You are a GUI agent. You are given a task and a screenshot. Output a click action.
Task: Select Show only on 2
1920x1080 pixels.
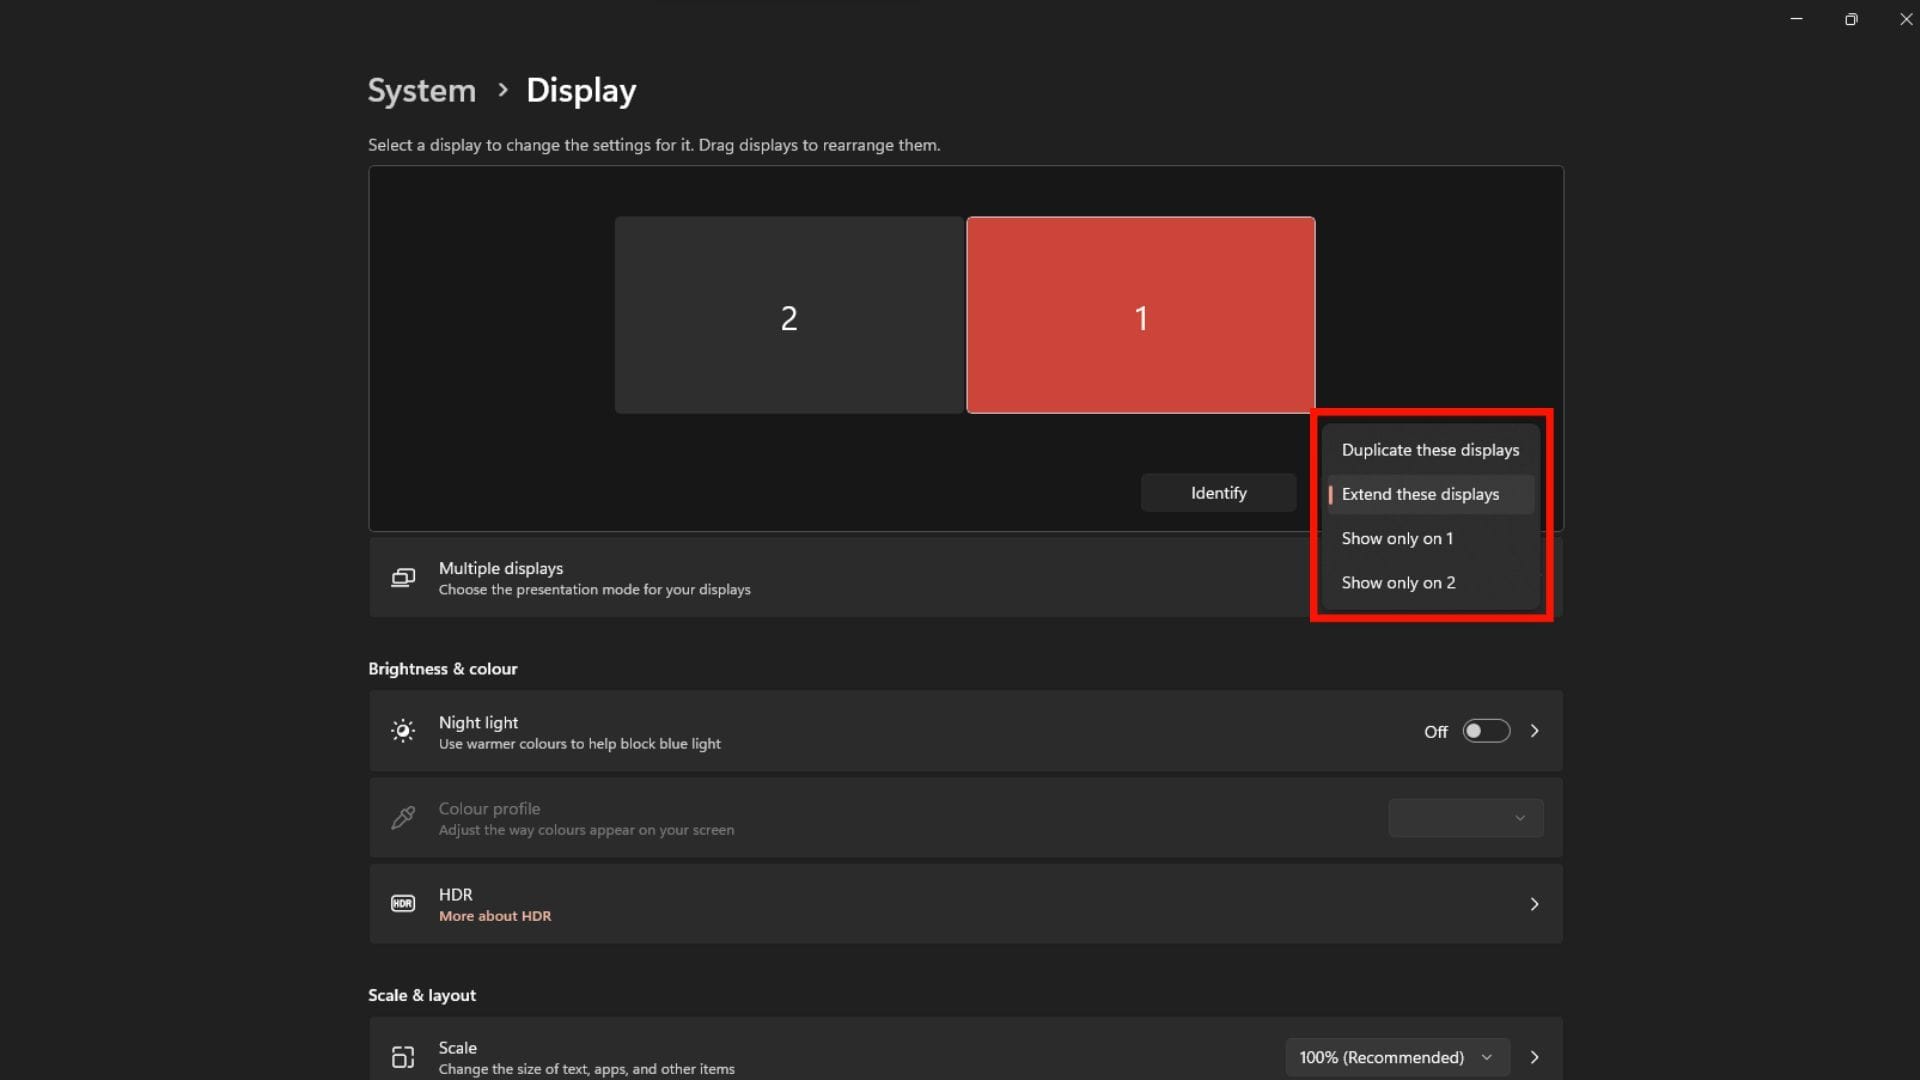pyautogui.click(x=1398, y=582)
